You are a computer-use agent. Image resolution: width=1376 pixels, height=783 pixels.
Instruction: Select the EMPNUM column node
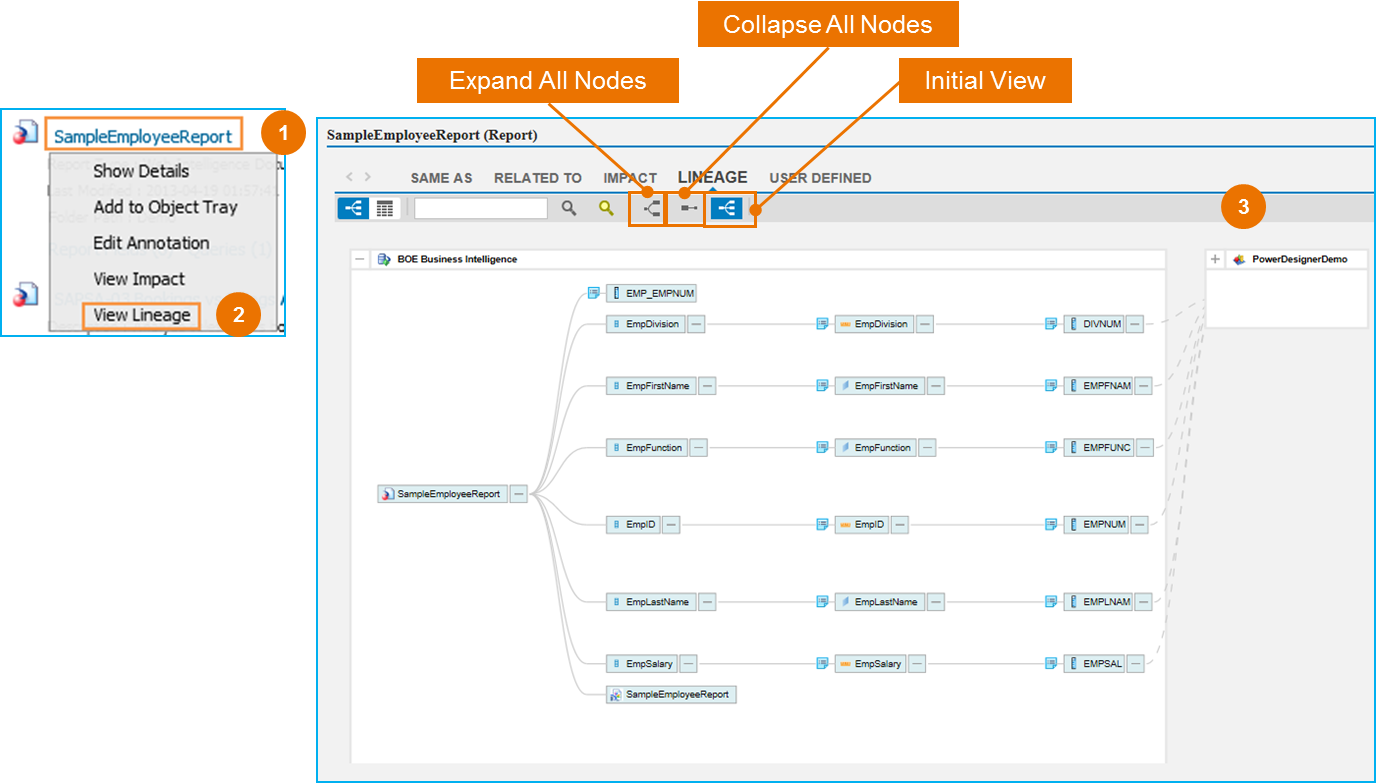[x=1097, y=525]
